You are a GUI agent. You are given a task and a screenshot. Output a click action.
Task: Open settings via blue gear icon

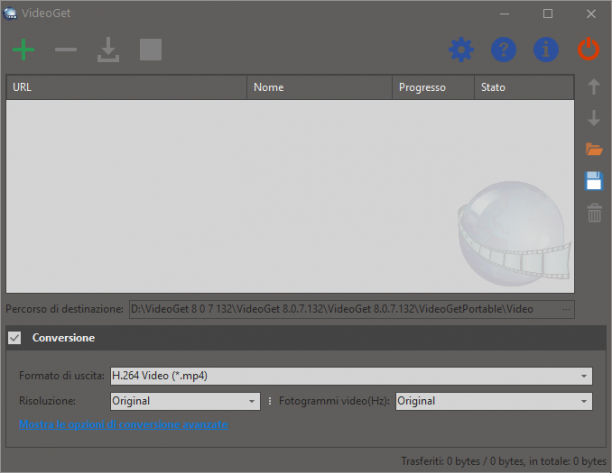pyautogui.click(x=461, y=50)
